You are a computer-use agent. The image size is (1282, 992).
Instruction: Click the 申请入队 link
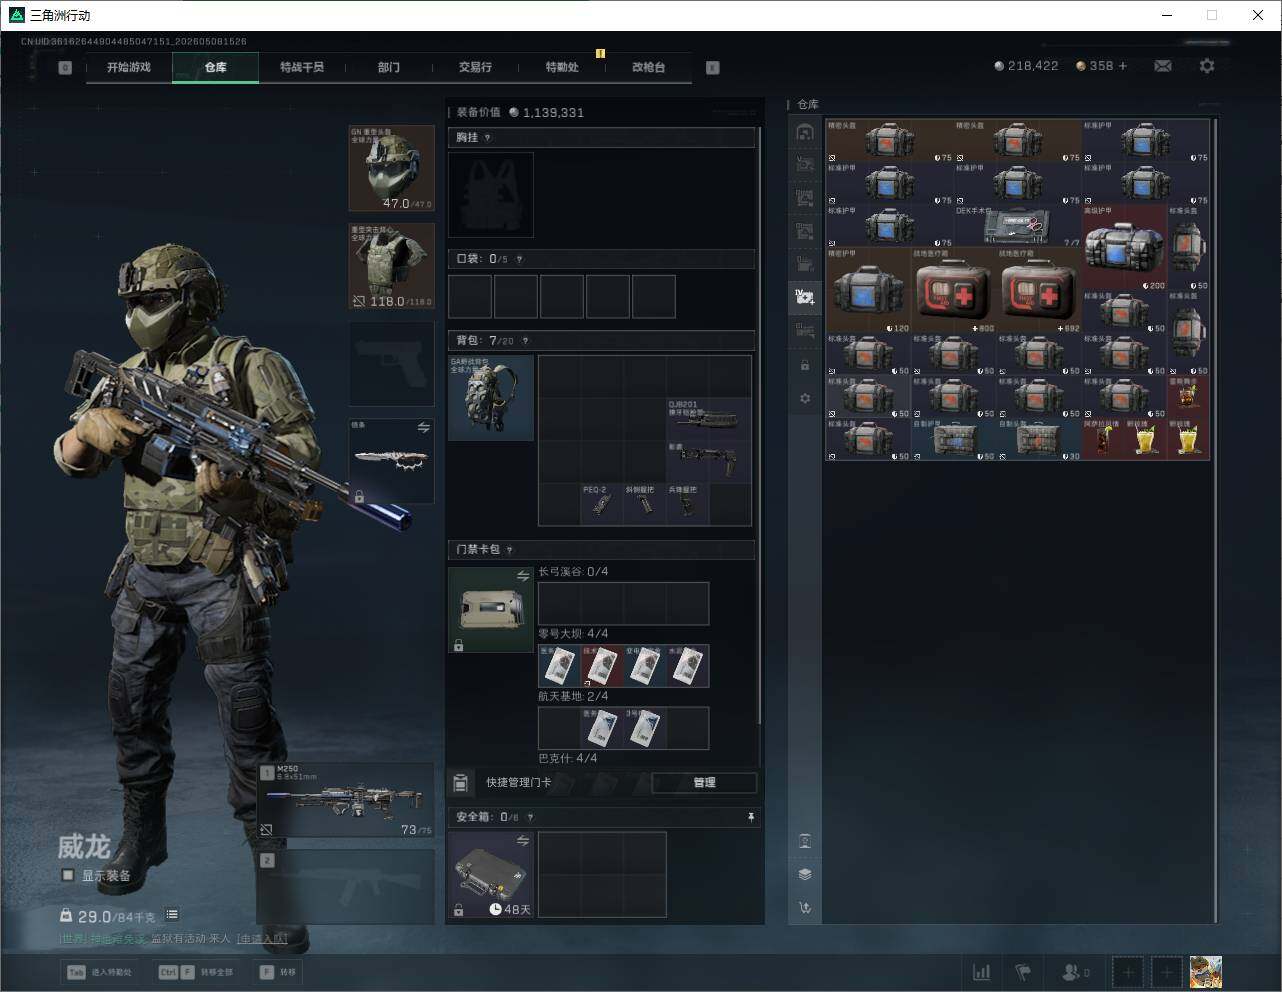pos(262,939)
